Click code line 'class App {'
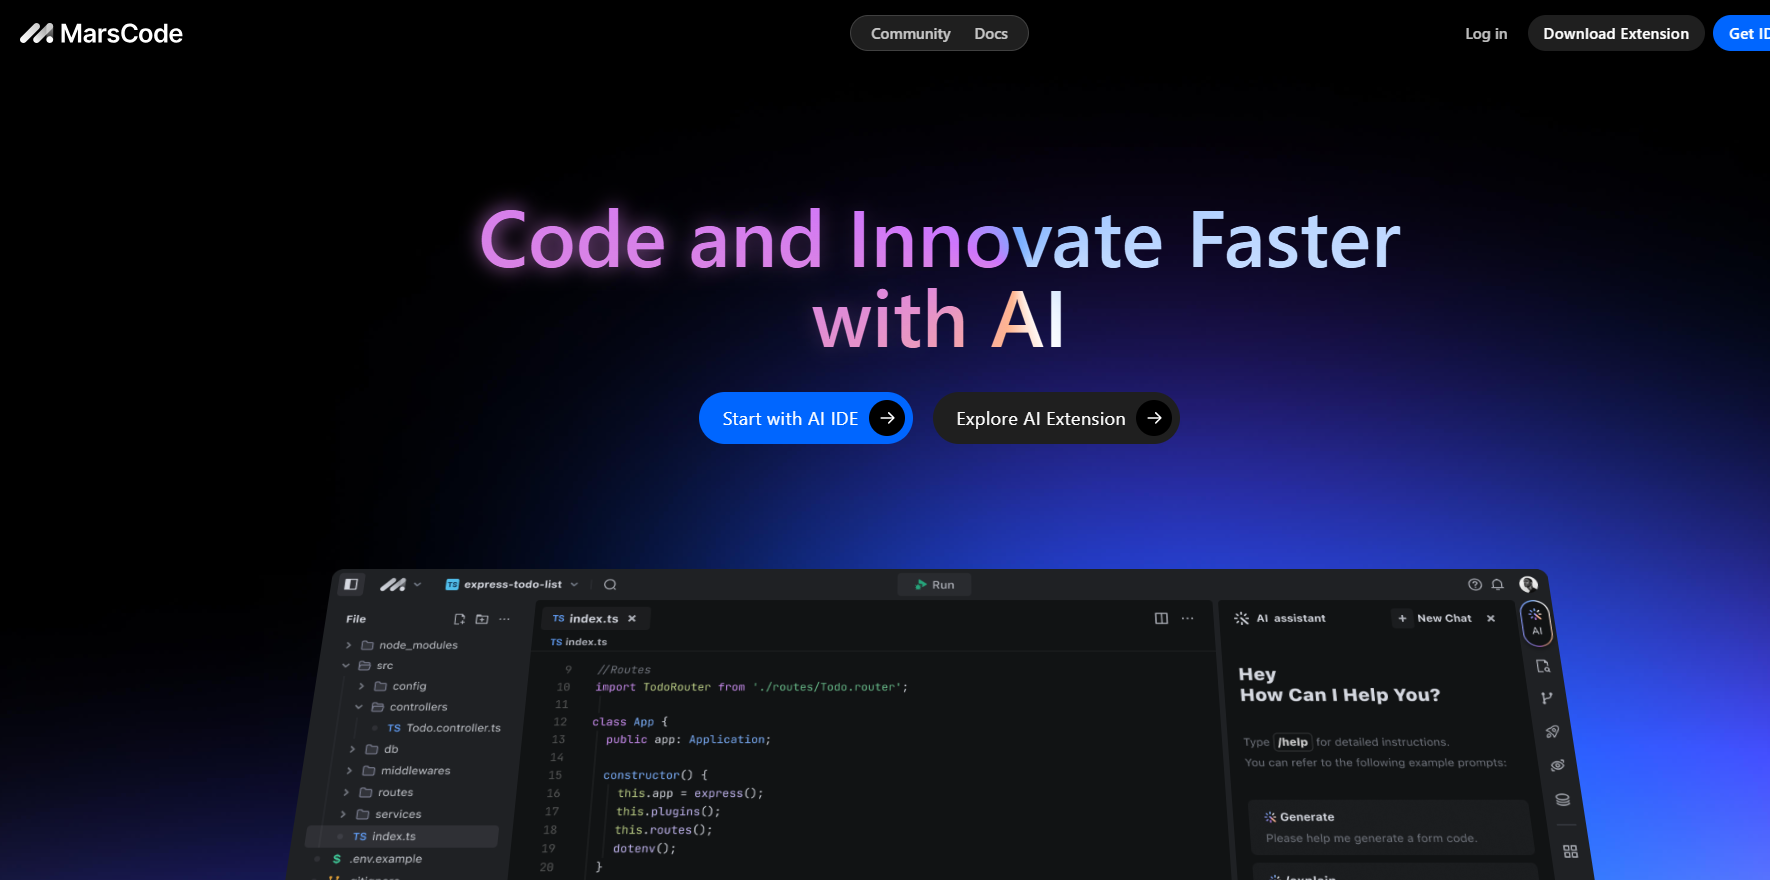This screenshot has height=880, width=1770. tap(629, 721)
